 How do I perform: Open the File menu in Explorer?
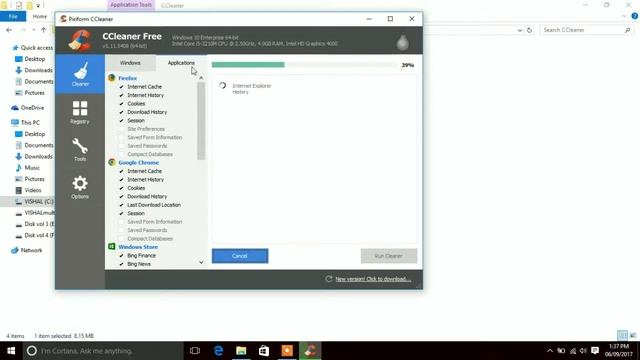pyautogui.click(x=13, y=16)
